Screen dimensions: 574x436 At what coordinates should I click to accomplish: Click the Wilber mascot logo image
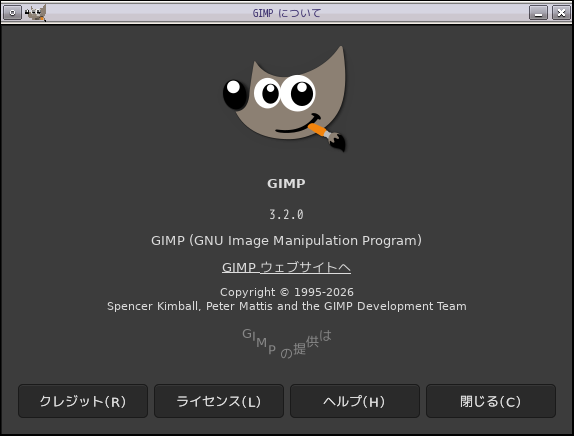pyautogui.click(x=285, y=98)
